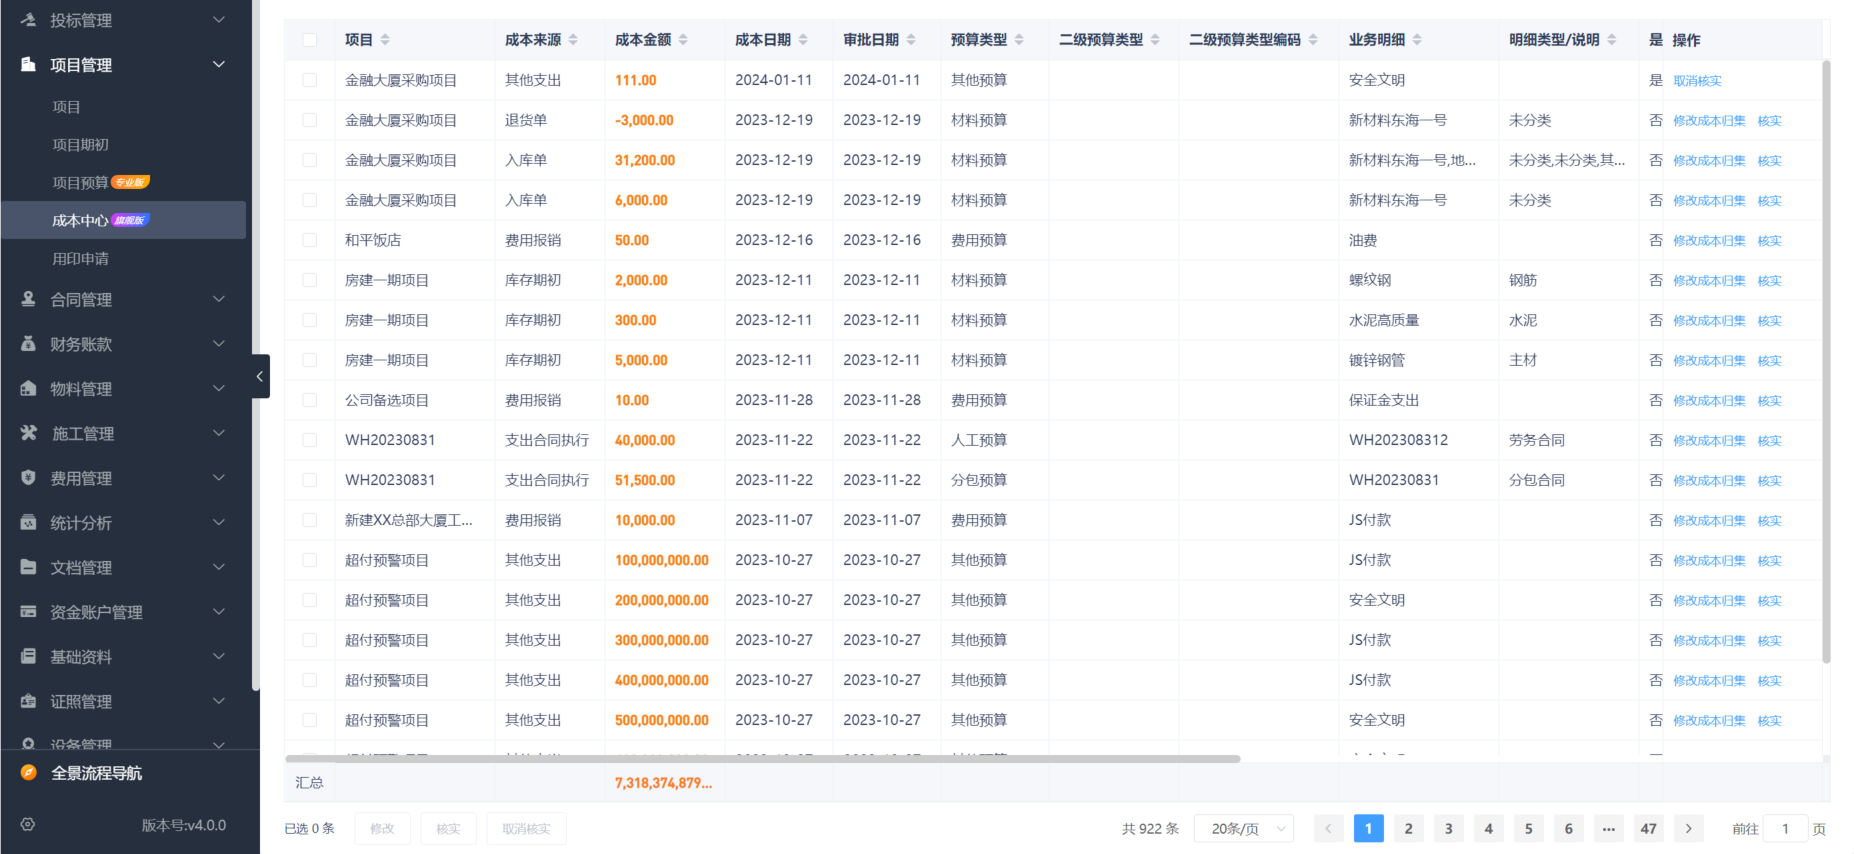
Task: Check the row with amount 100,000,000.00
Action: click(x=310, y=560)
